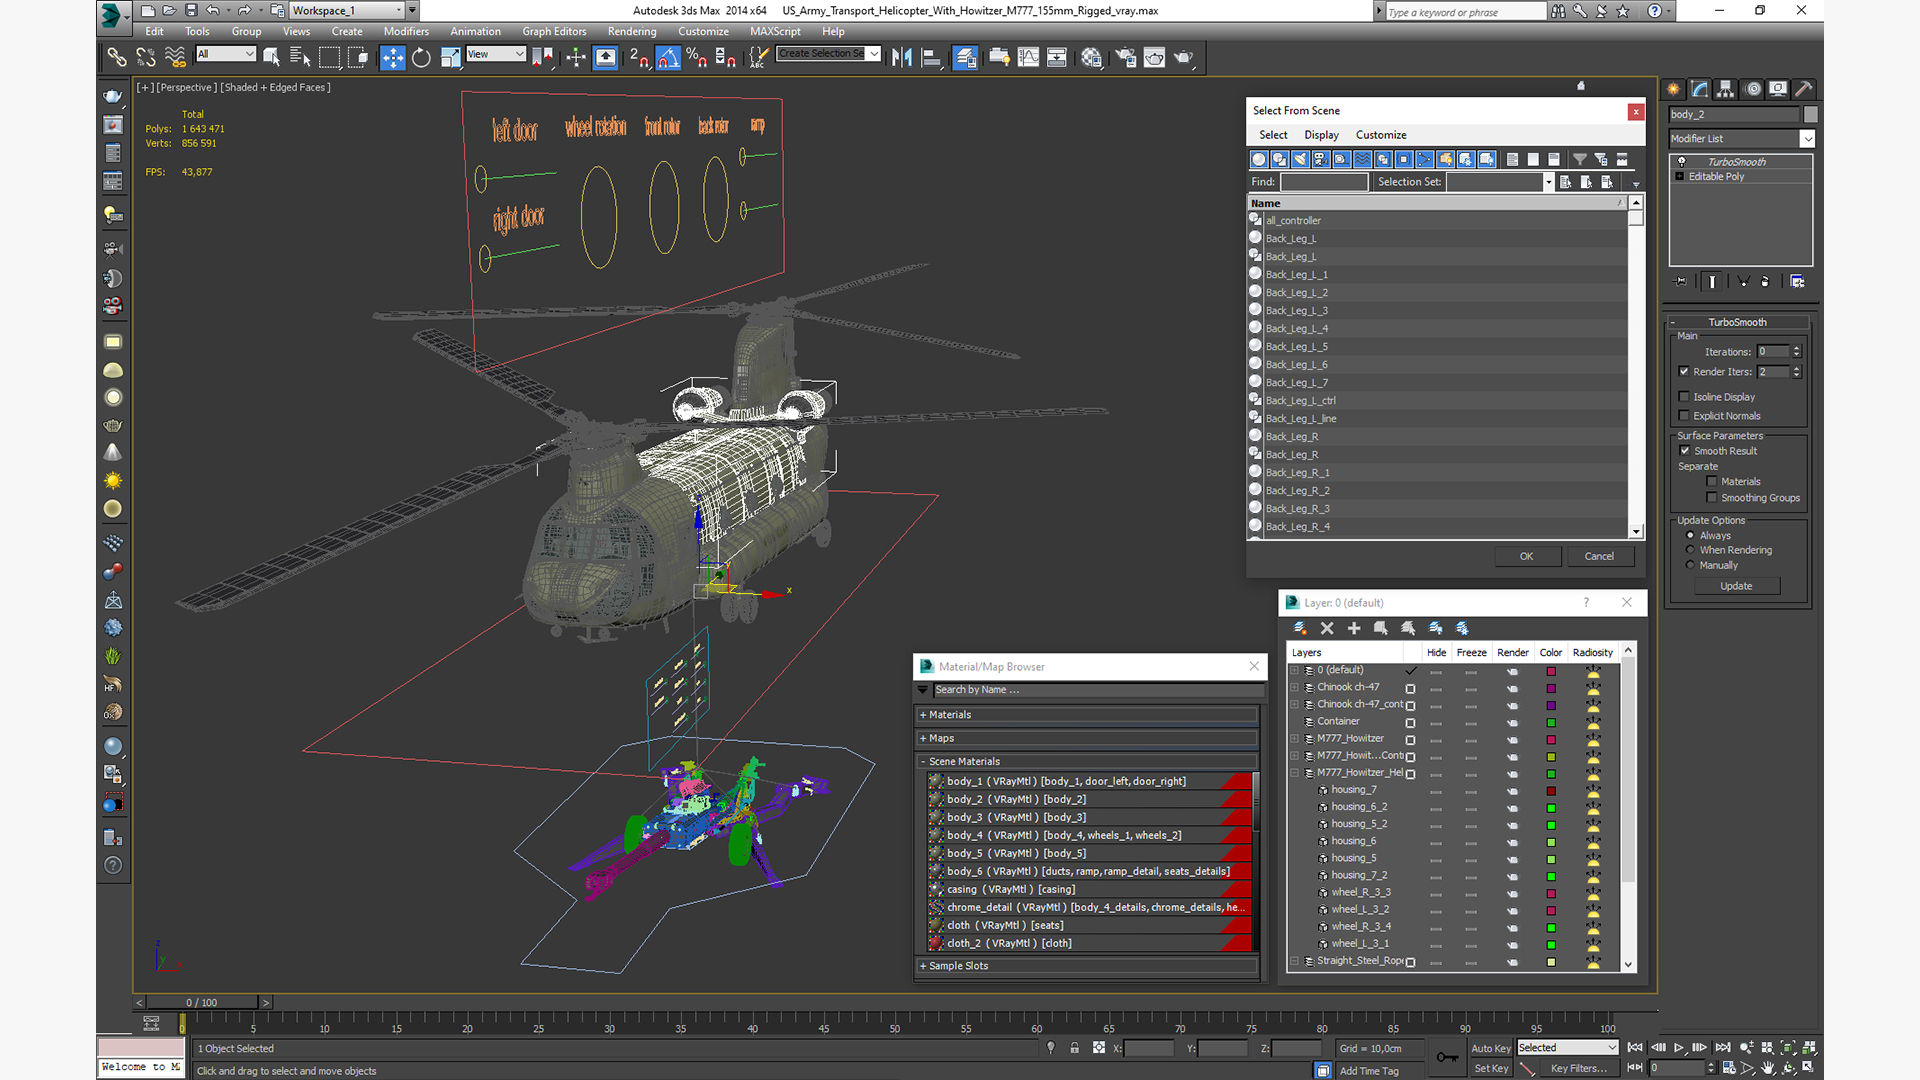Image resolution: width=1920 pixels, height=1080 pixels.
Task: Open the Mirror tool
Action: (x=901, y=58)
